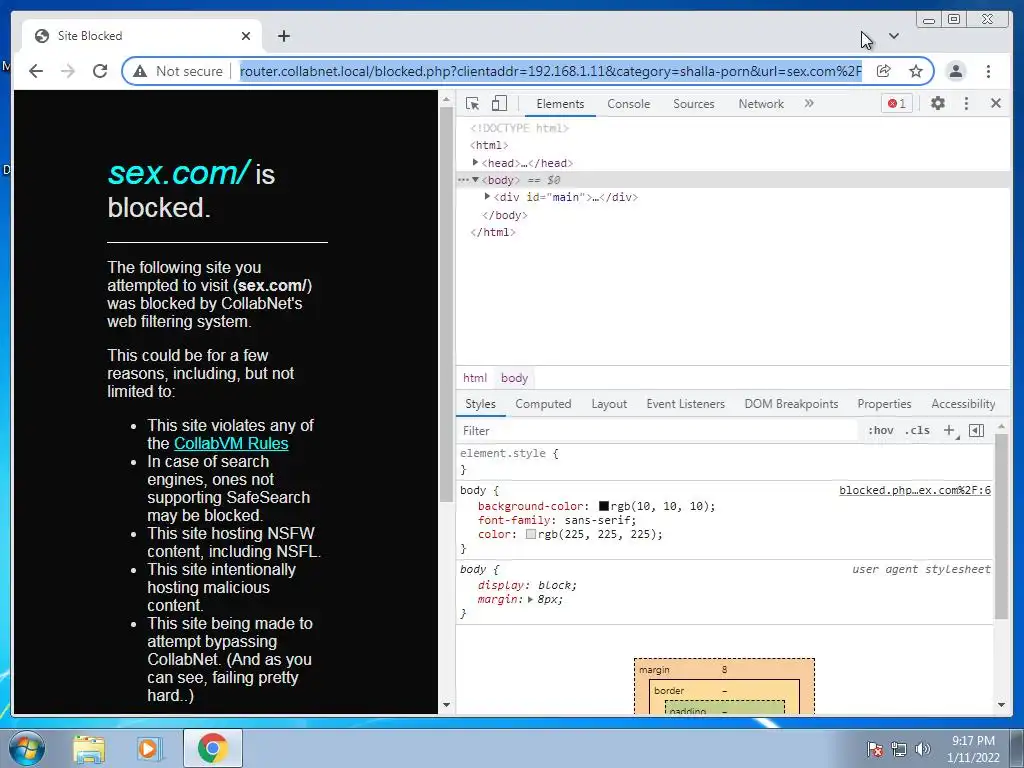
Task: Go back using the browser back arrow
Action: tap(36, 71)
